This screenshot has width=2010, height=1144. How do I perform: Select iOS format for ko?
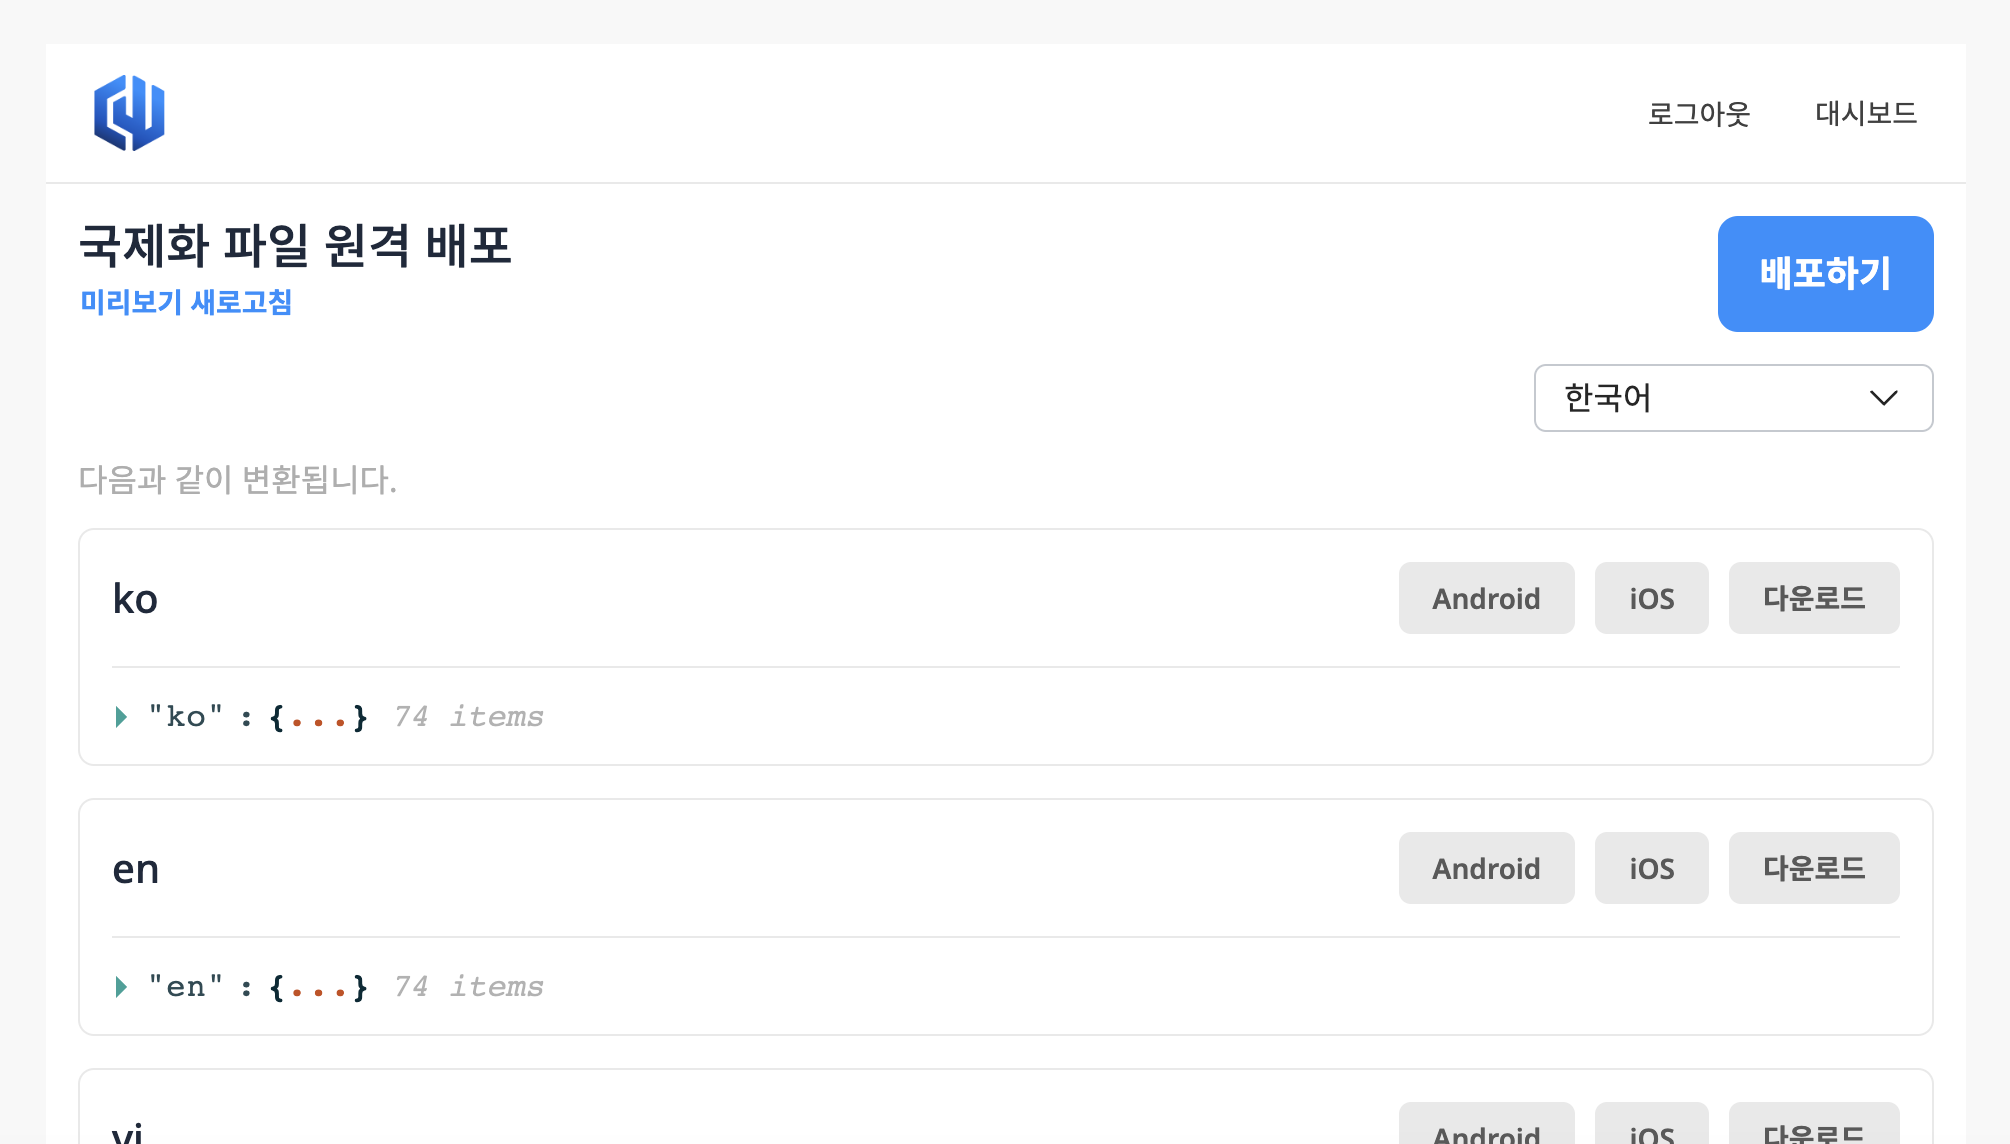coord(1651,598)
